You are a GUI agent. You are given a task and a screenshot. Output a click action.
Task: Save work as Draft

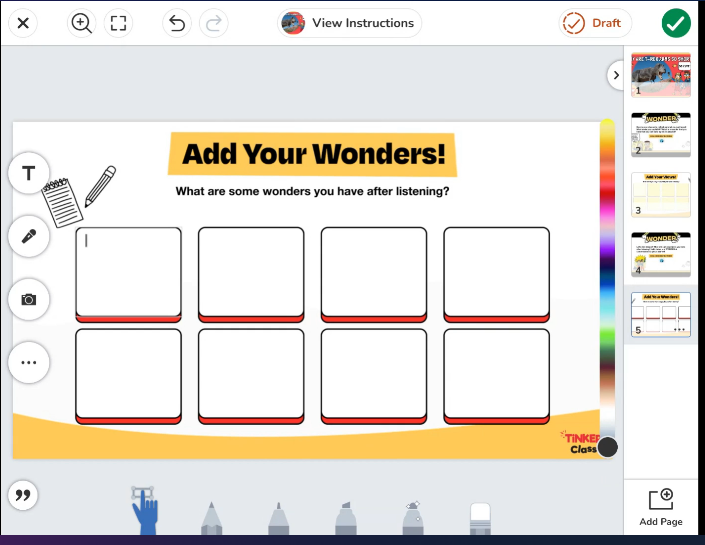click(x=595, y=23)
